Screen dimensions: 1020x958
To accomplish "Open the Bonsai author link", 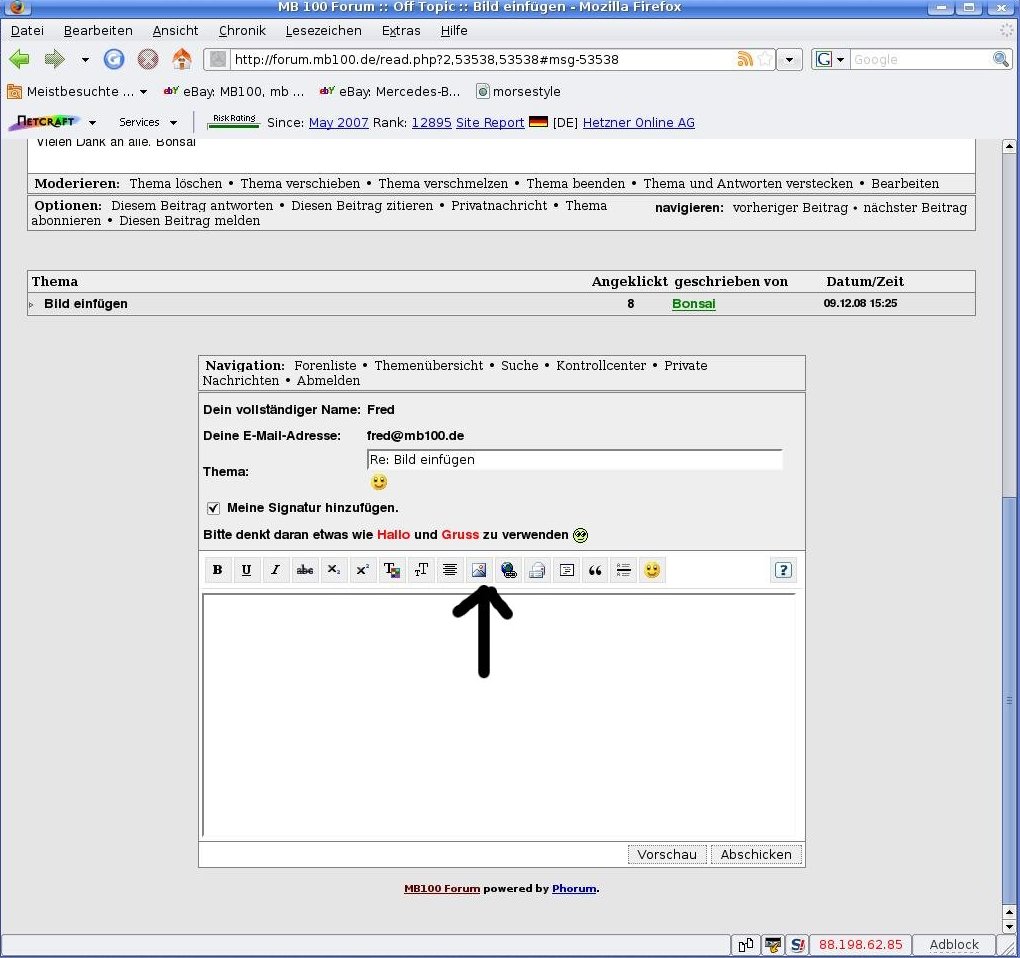I will click(693, 304).
